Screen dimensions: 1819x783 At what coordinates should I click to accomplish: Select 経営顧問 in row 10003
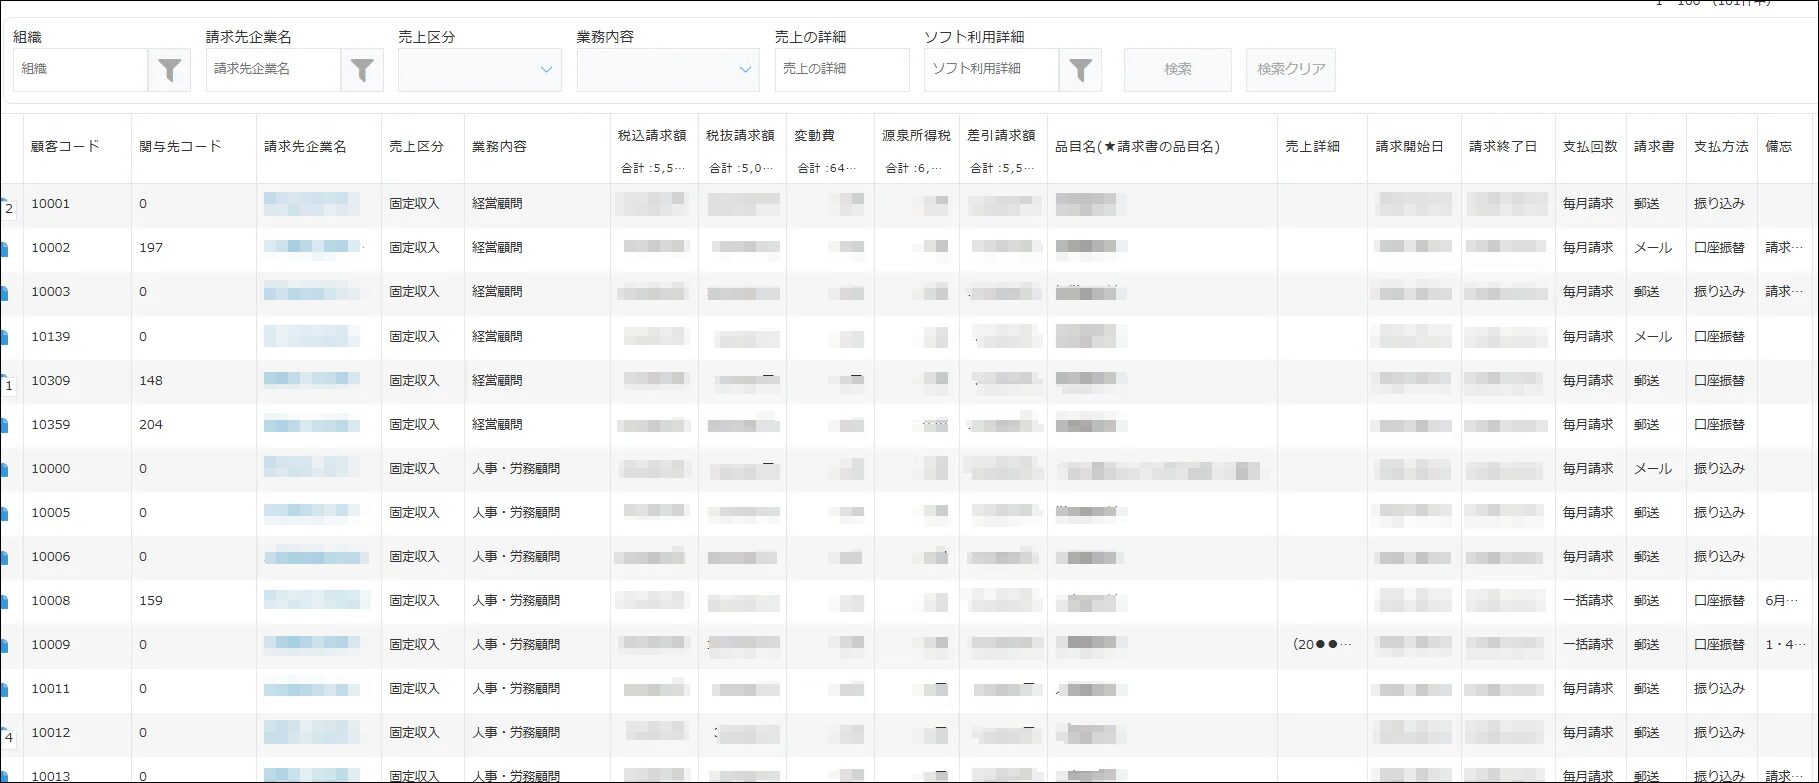[497, 292]
